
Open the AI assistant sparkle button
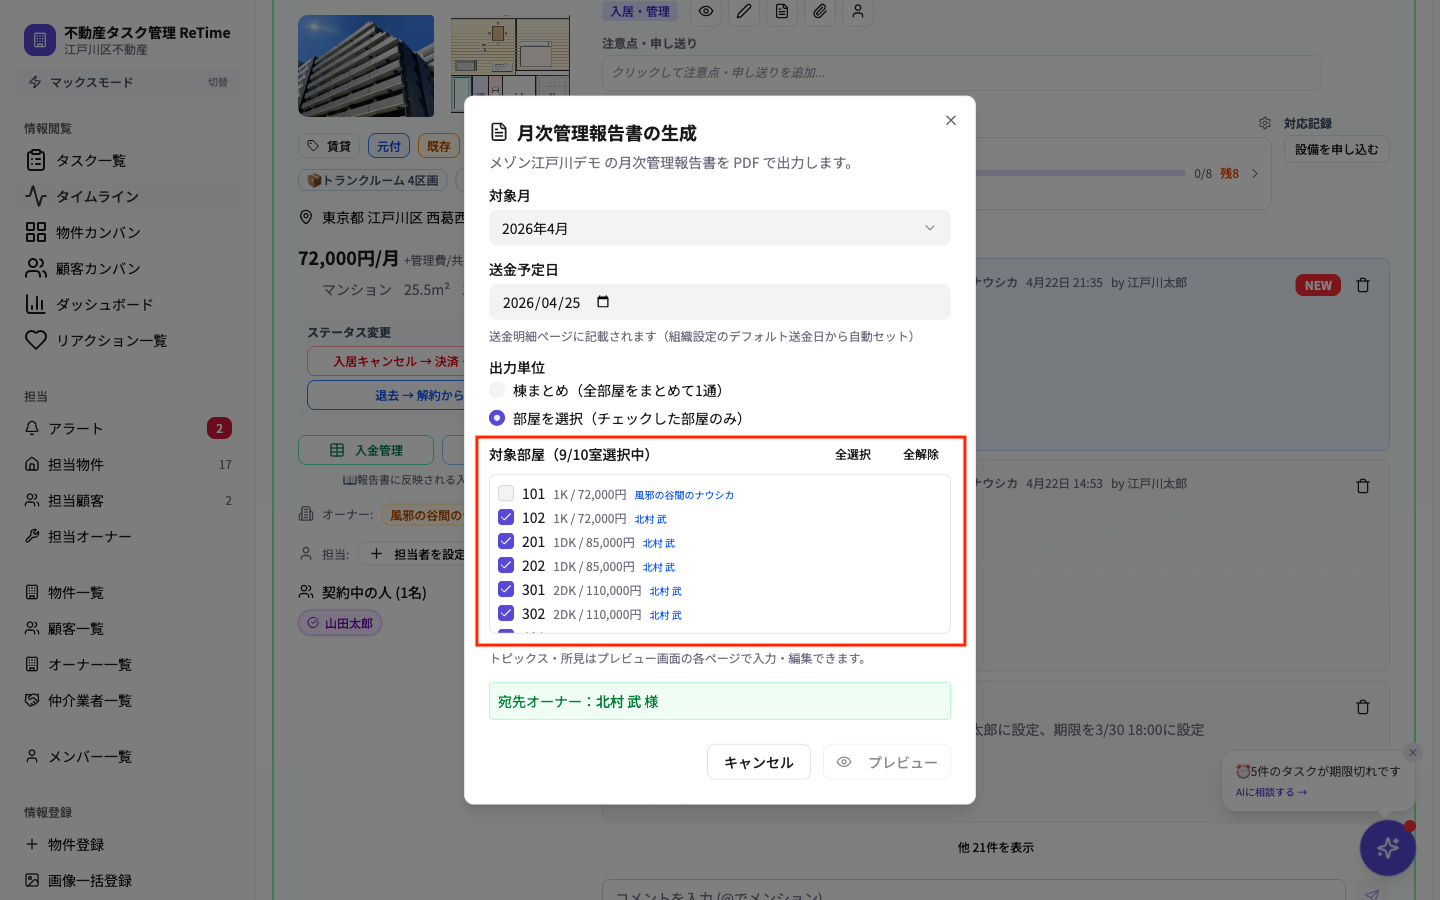1387,847
